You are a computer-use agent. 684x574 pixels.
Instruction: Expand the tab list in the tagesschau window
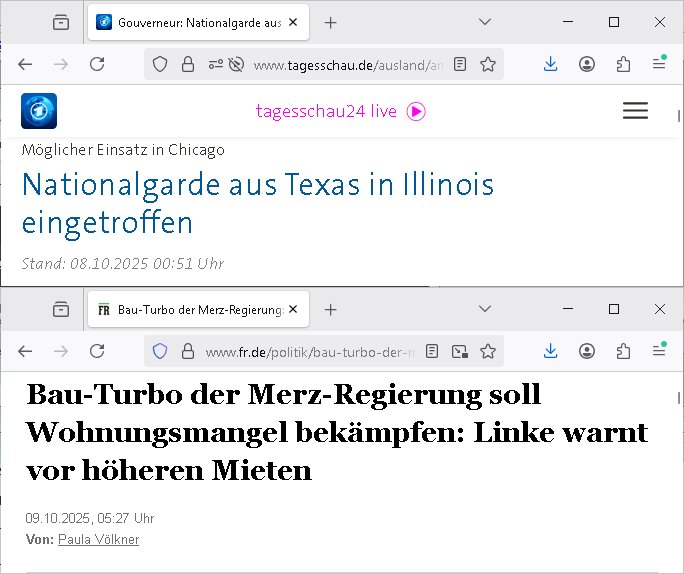(485, 22)
